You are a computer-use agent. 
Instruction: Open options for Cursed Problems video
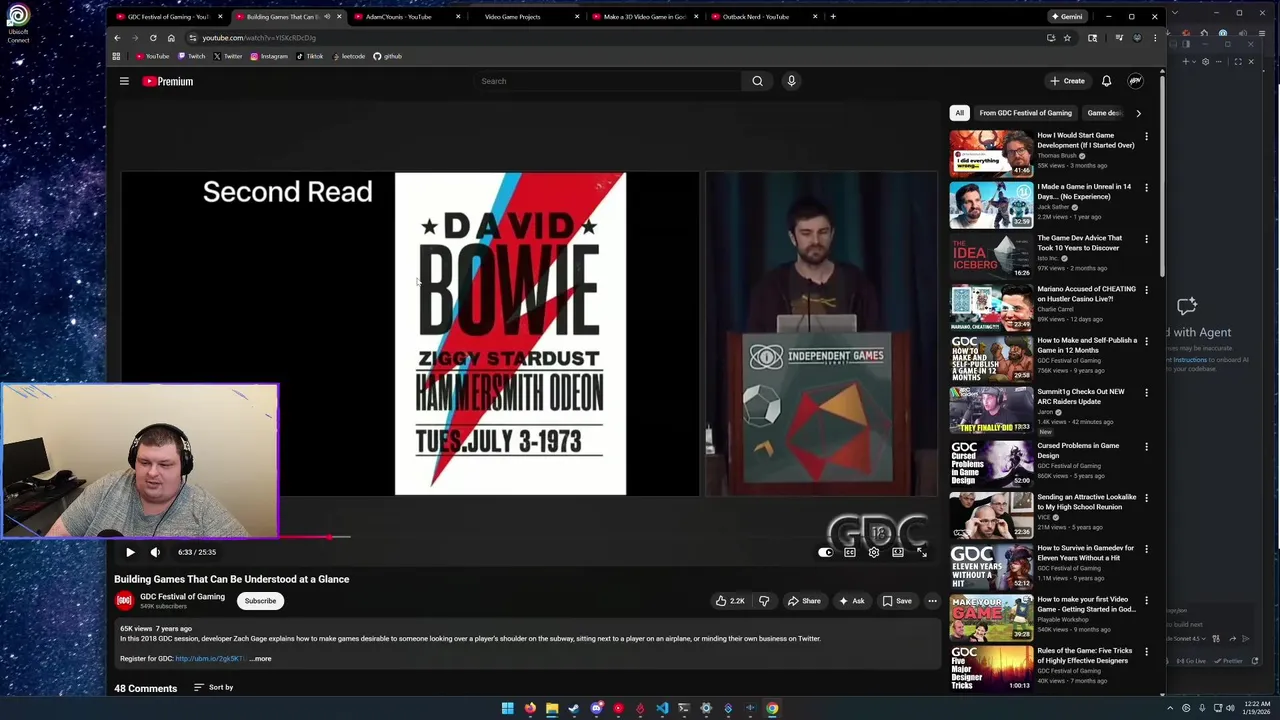click(1146, 446)
